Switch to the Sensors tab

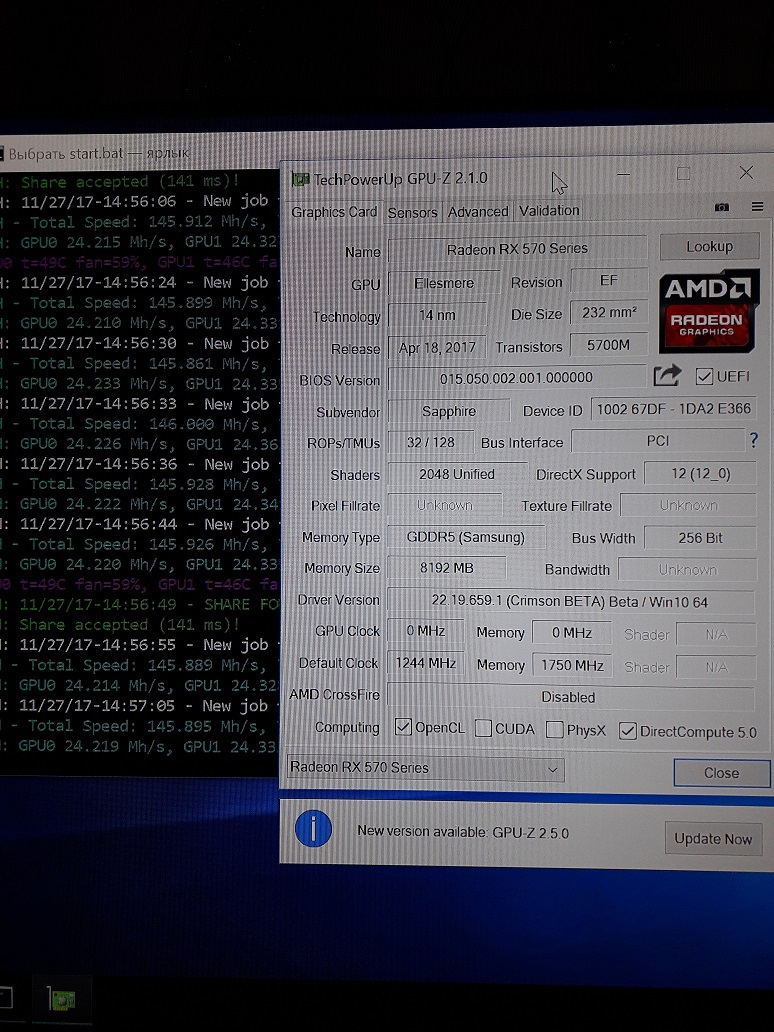413,213
